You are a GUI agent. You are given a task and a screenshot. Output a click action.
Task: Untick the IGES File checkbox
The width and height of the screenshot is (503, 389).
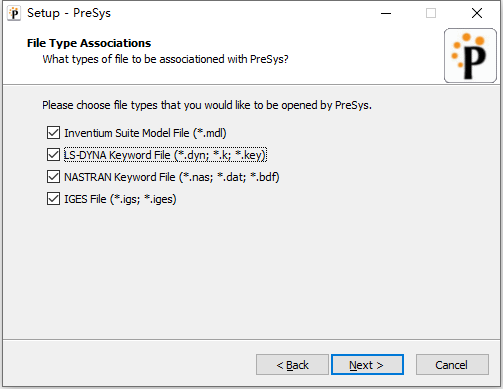coord(53,199)
